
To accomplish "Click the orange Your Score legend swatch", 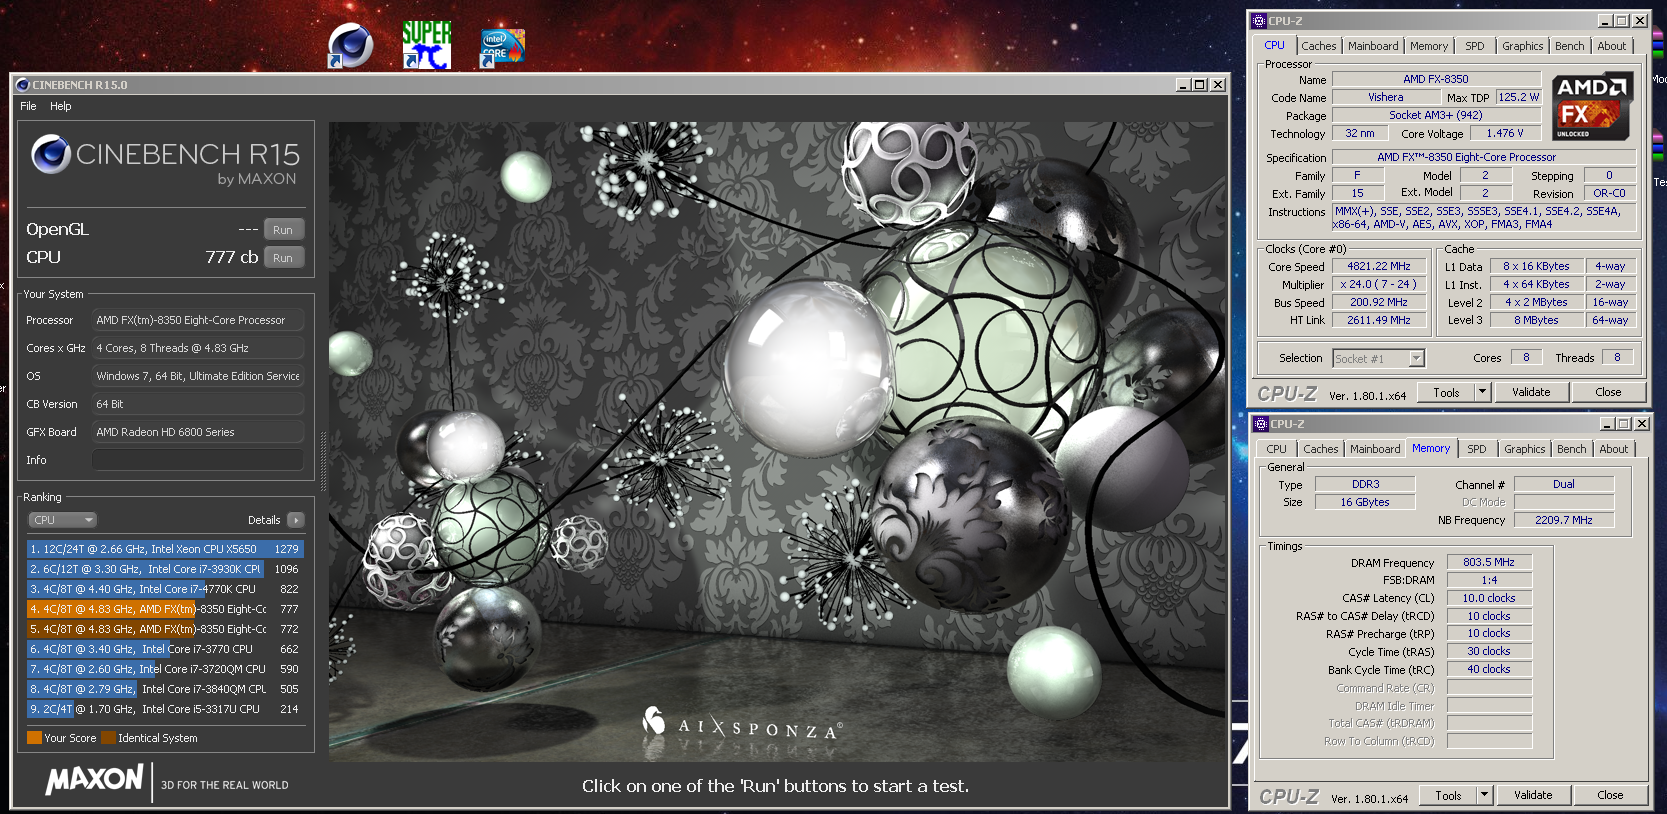I will [35, 738].
